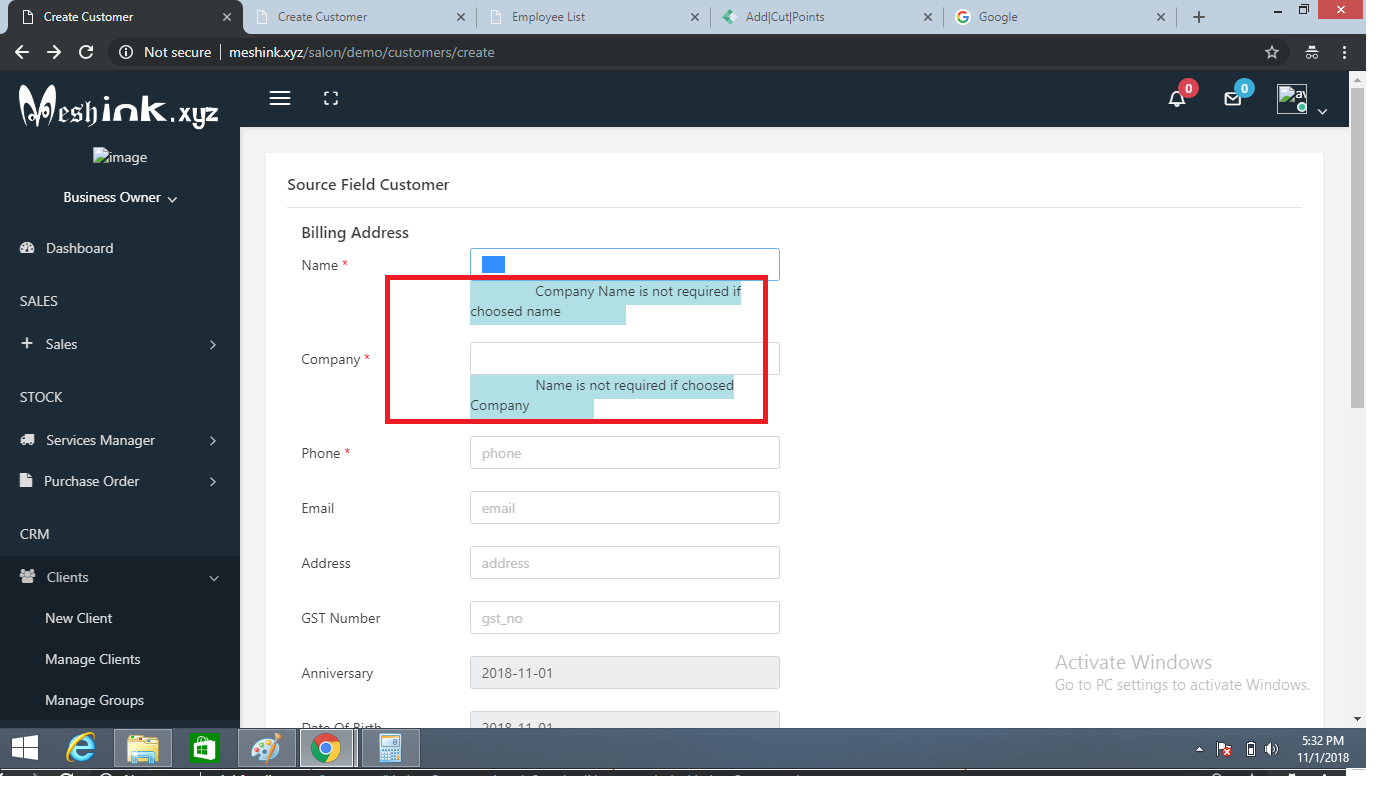Click the 'Billing Address' section title
The image size is (1380, 796).
[355, 233]
